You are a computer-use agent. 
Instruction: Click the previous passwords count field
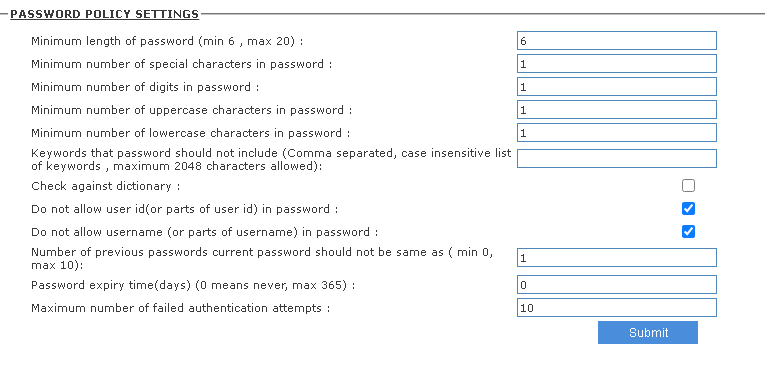[617, 258]
